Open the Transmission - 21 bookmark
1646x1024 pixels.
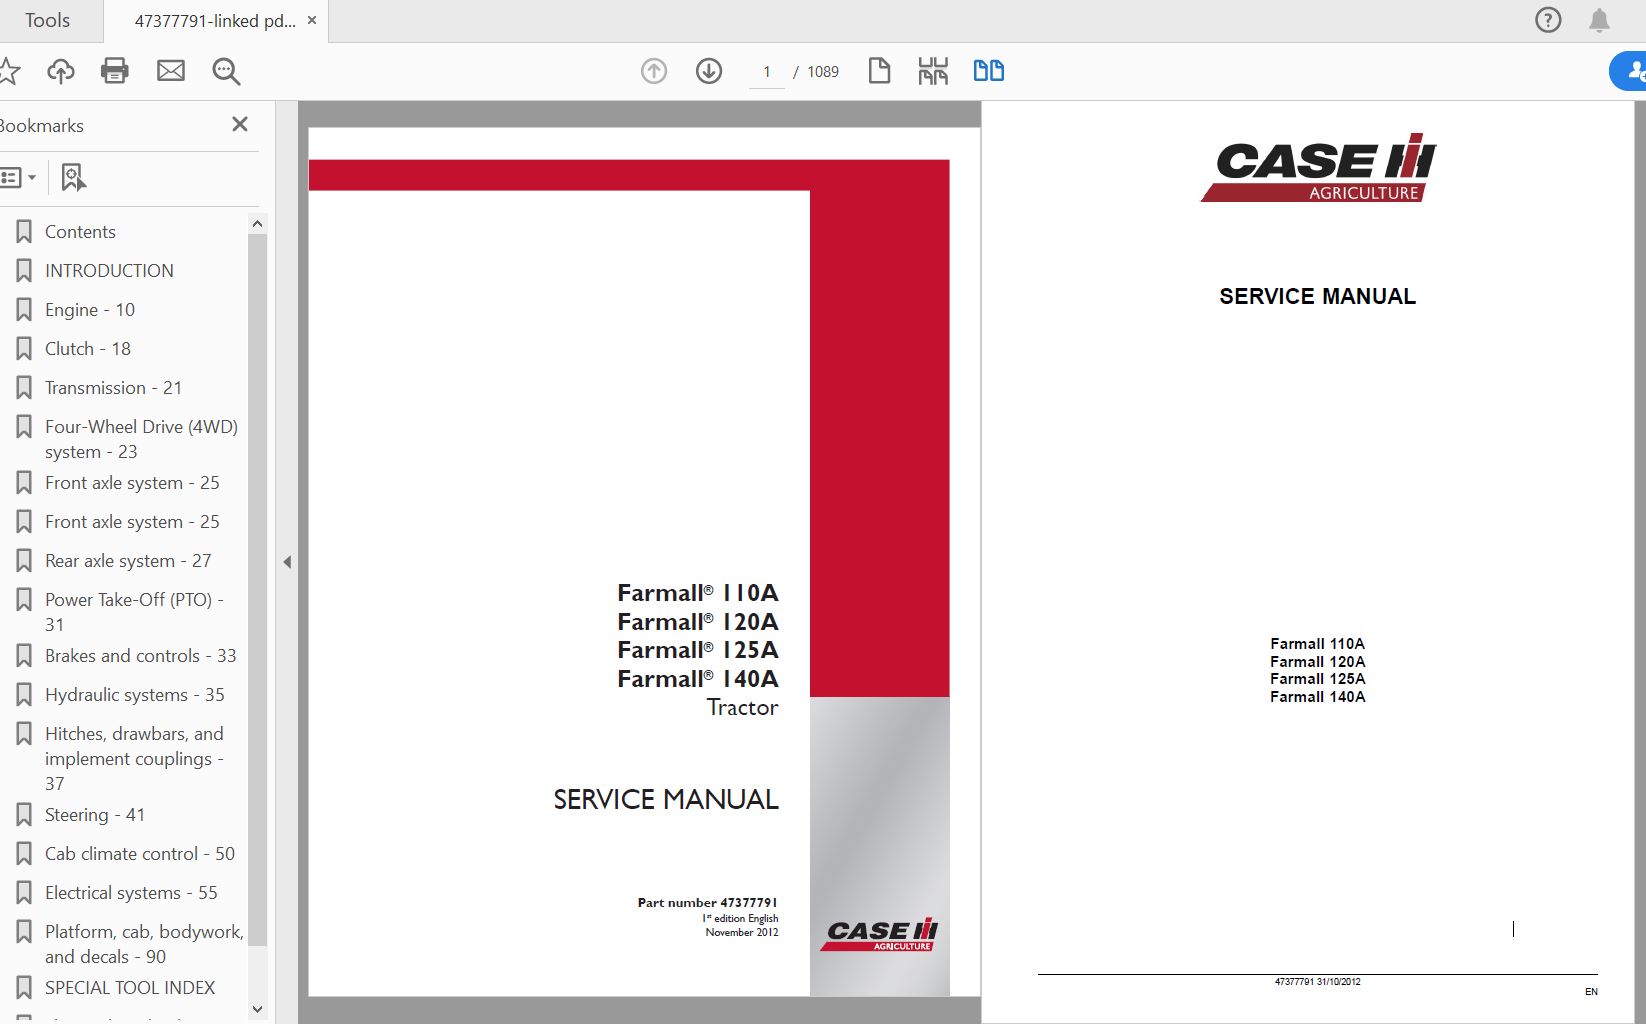(x=113, y=387)
